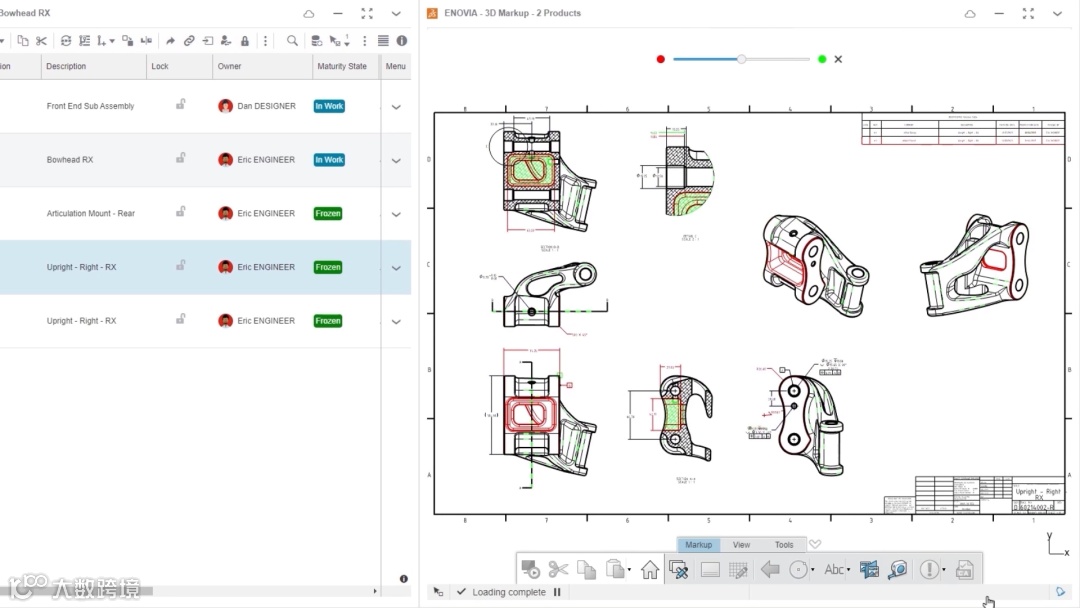Viewport: 1080px width, 608px height.
Task: Toggle lock for highlighted Upright - Right - RX row
Action: click(x=180, y=266)
